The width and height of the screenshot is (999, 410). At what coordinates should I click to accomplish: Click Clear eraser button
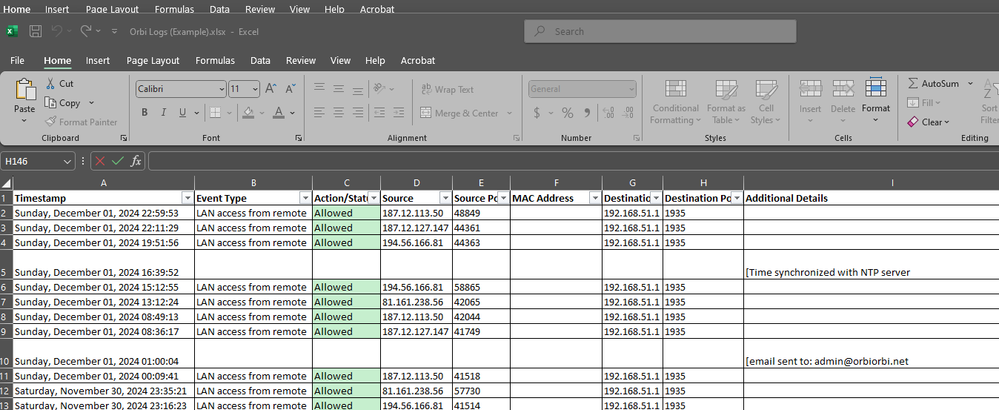928,122
